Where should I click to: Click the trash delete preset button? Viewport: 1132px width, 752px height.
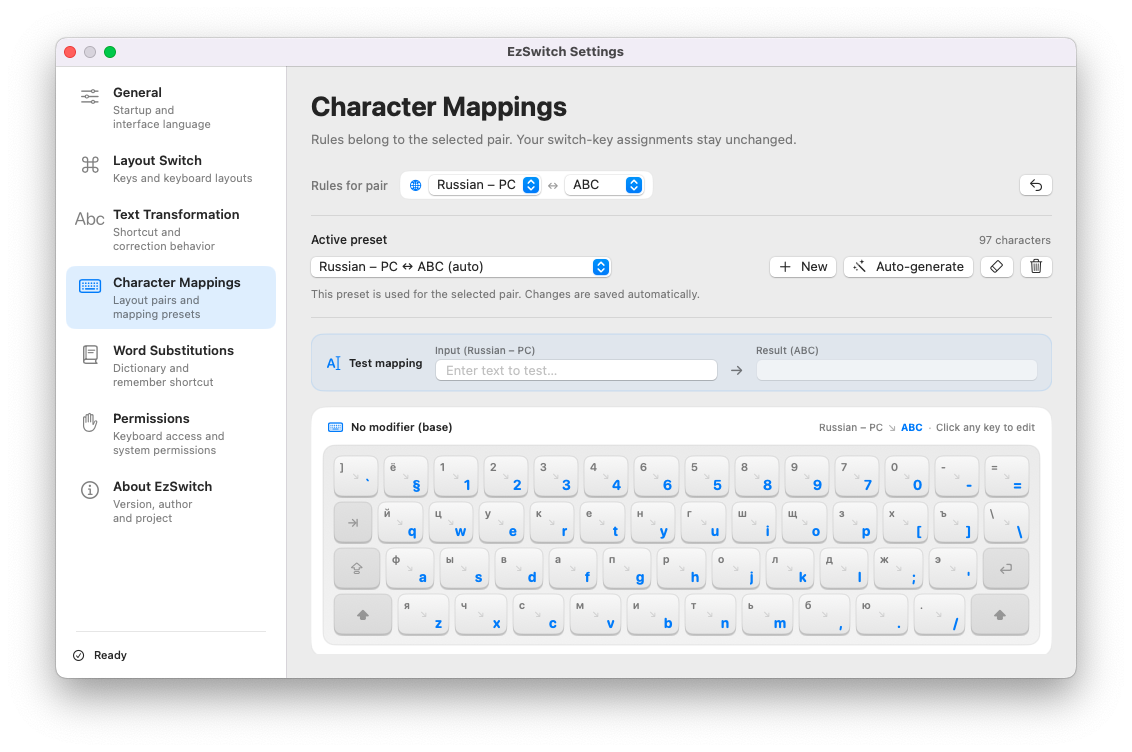click(x=1036, y=266)
